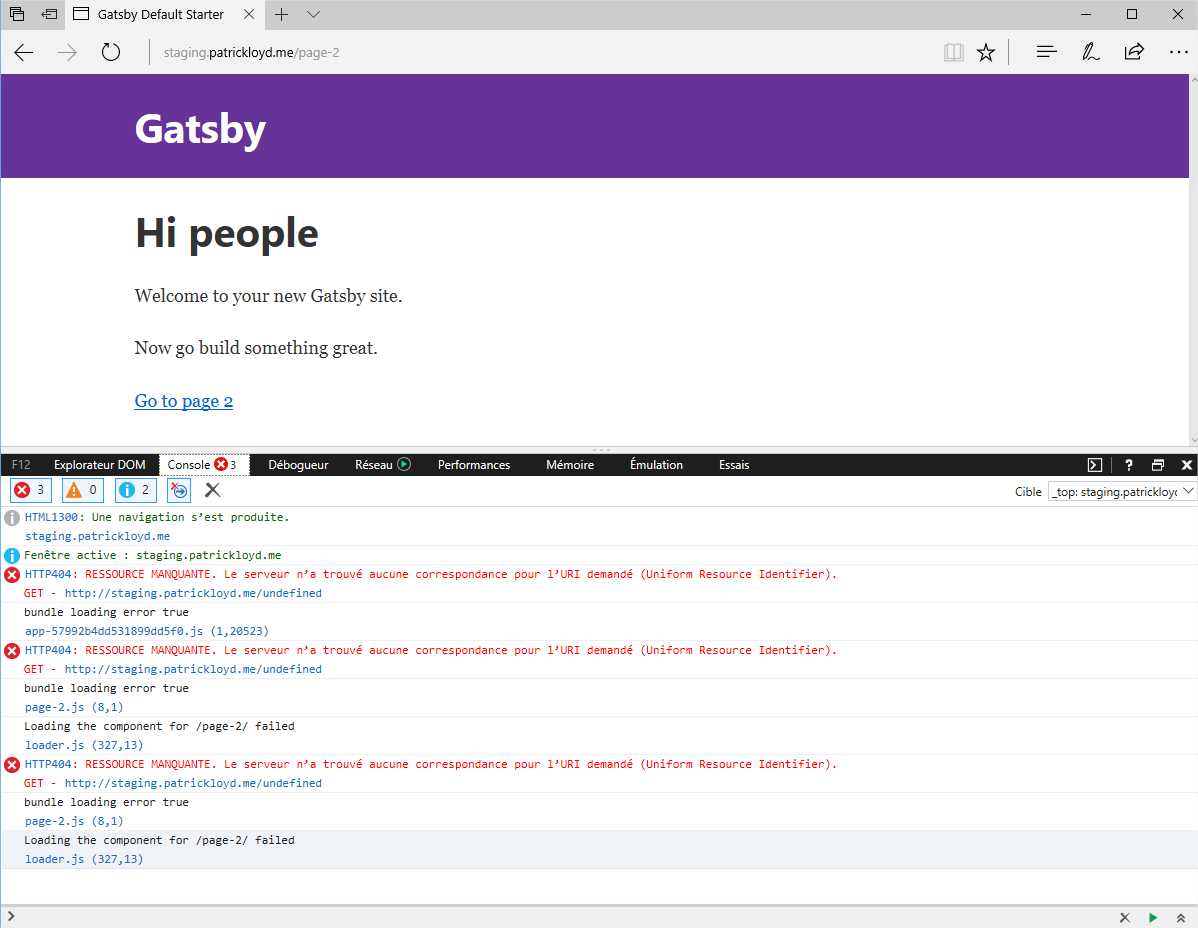Viewport: 1198px width, 928px height.
Task: Switch to Explorateur DOM tab
Action: point(99,464)
